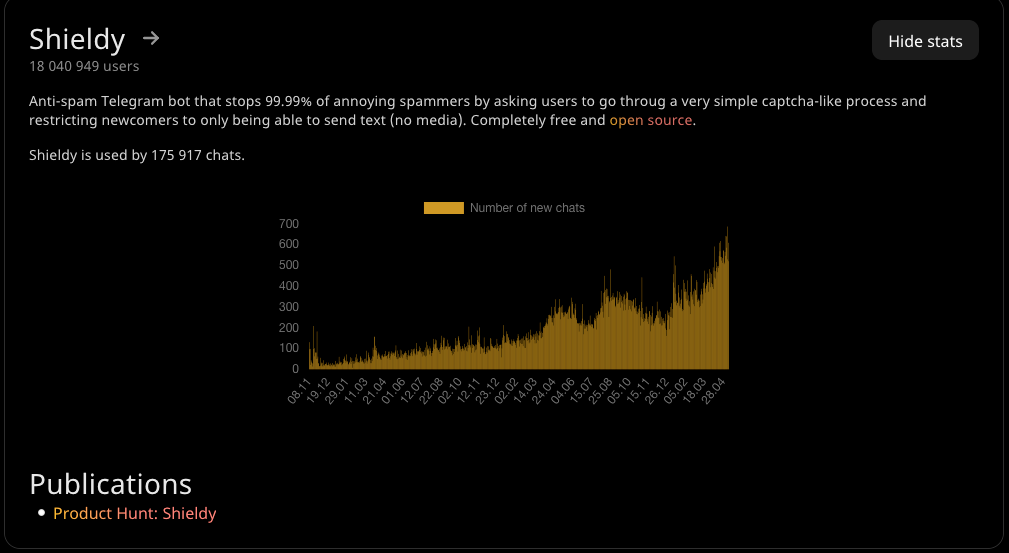The image size is (1009, 553).
Task: Hide the stats with Hide stats button
Action: pos(925,41)
